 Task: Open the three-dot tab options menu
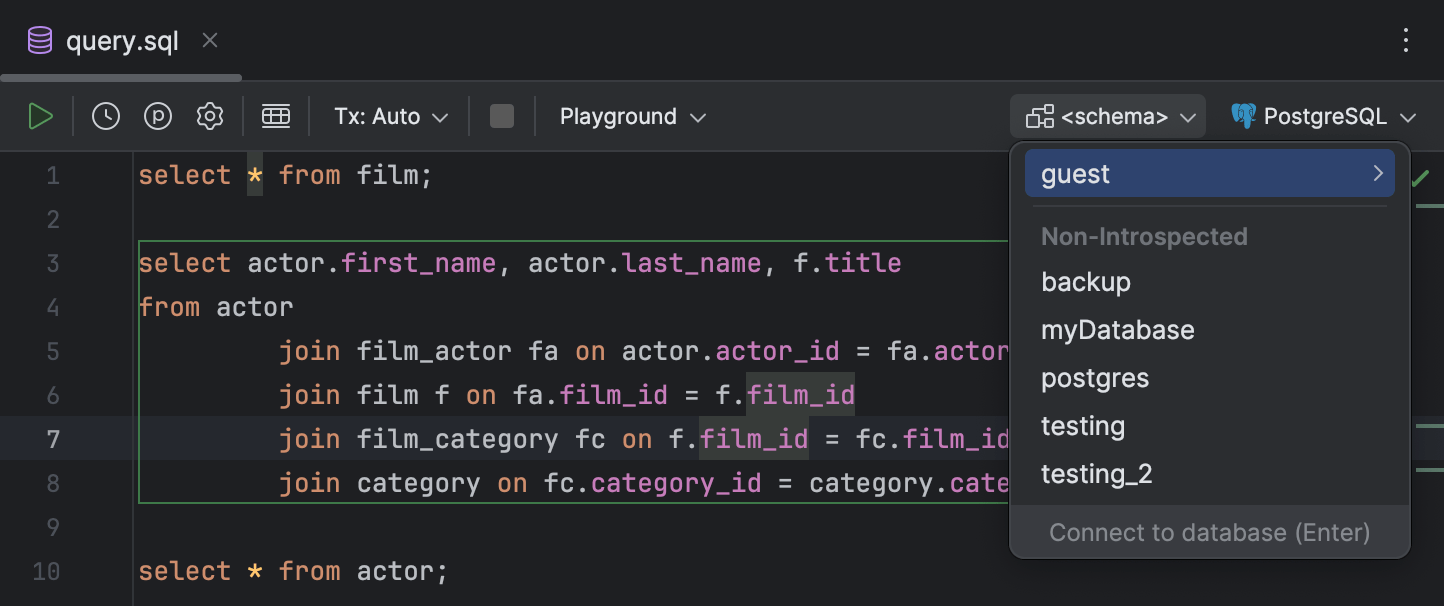pos(1406,41)
